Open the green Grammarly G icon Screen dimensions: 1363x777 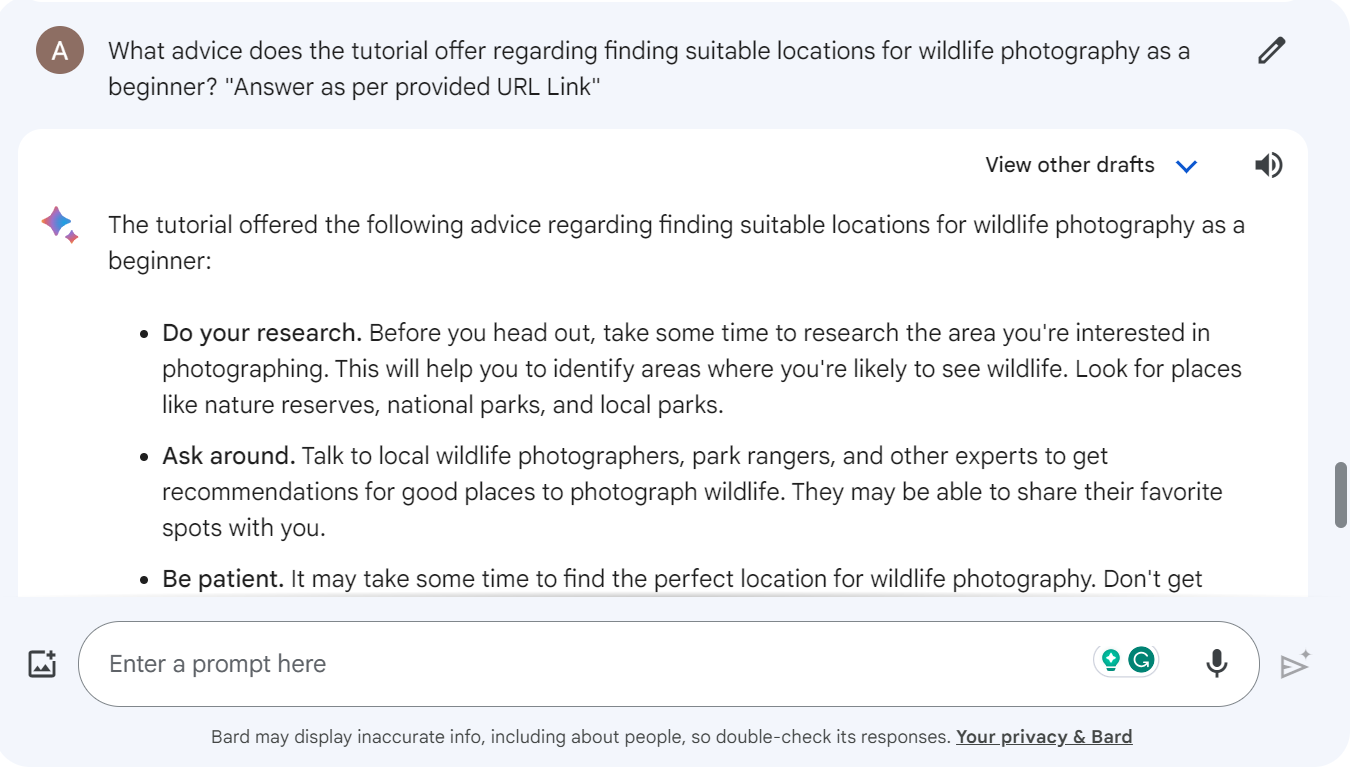tap(1141, 660)
